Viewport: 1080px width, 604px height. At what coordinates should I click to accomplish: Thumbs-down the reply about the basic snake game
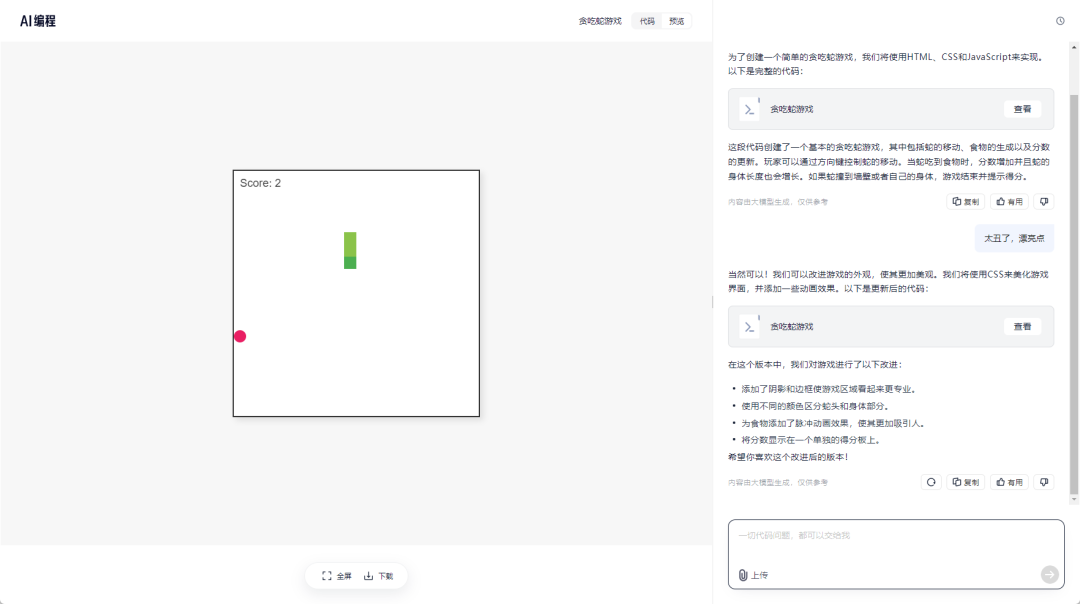click(x=1044, y=202)
